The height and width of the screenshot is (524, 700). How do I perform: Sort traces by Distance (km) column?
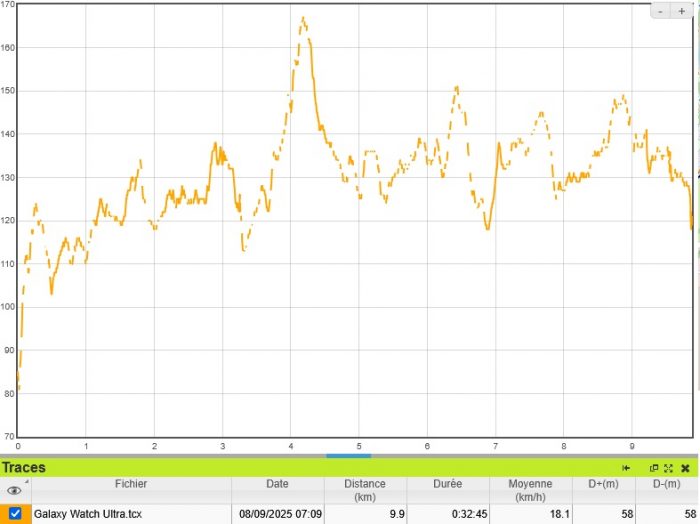click(365, 490)
